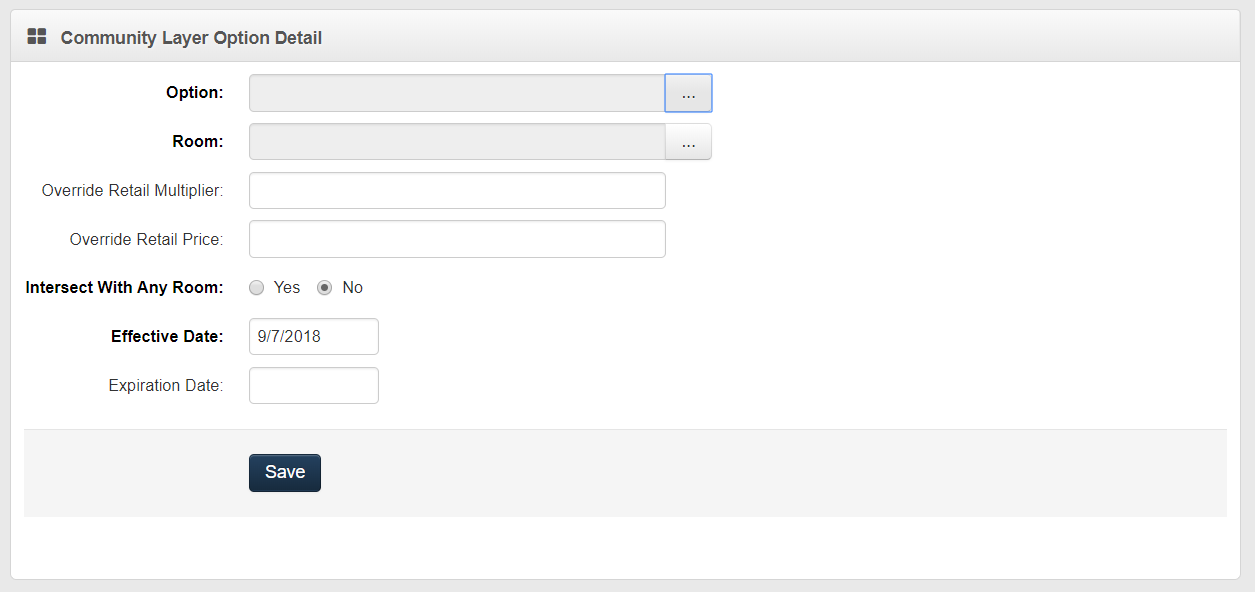The height and width of the screenshot is (592, 1255).
Task: Focus the Override Retail Multiplier input
Action: pyautogui.click(x=456, y=190)
